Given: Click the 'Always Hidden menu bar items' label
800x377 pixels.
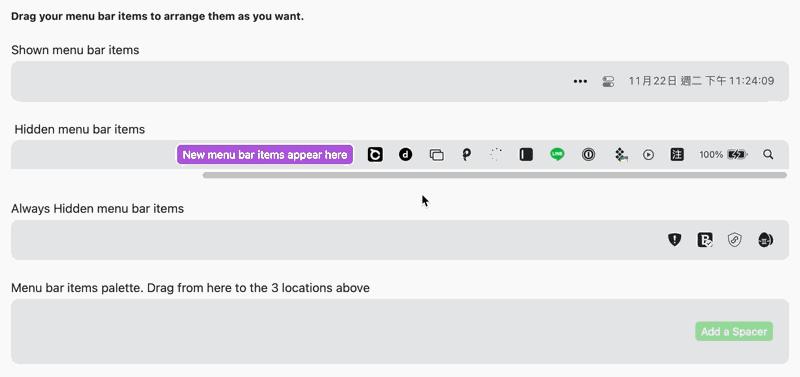Looking at the screenshot, I should pyautogui.click(x=97, y=209).
